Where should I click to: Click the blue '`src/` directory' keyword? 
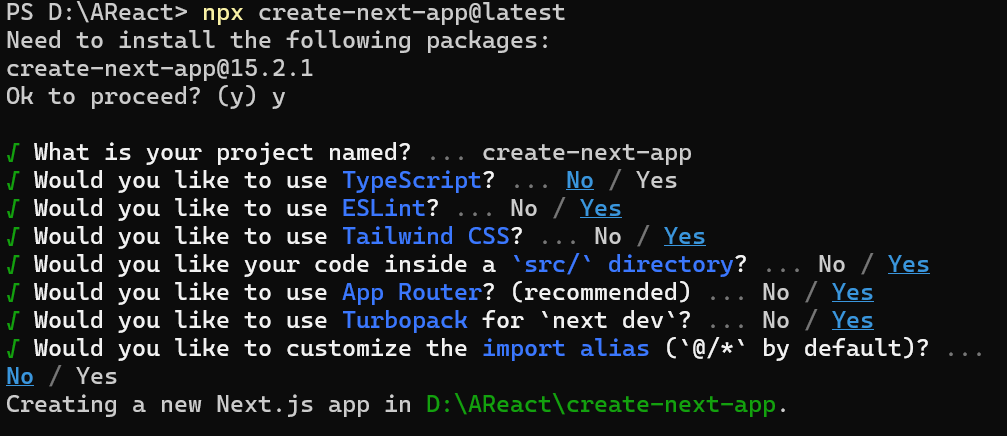[x=622, y=264]
